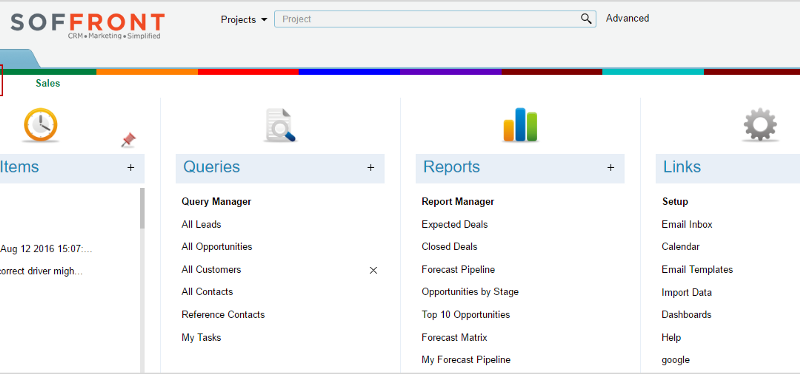This screenshot has height=374, width=800.
Task: Add item with Items plus icon
Action: tap(131, 167)
